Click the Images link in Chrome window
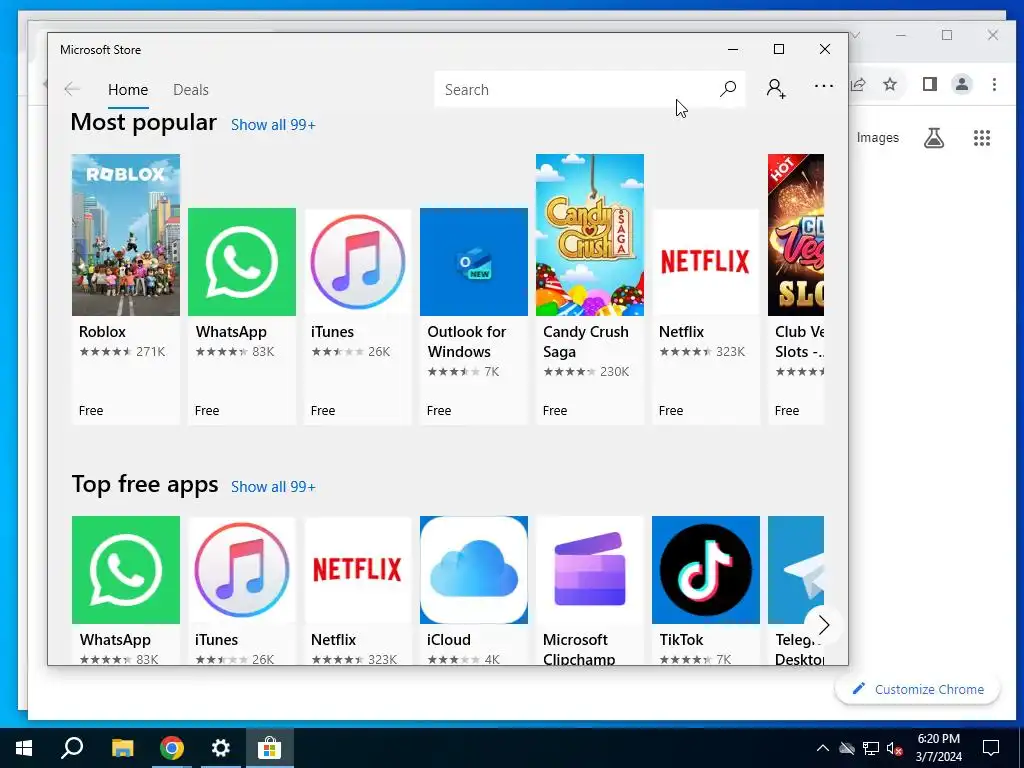Image resolution: width=1024 pixels, height=768 pixels. 877,138
